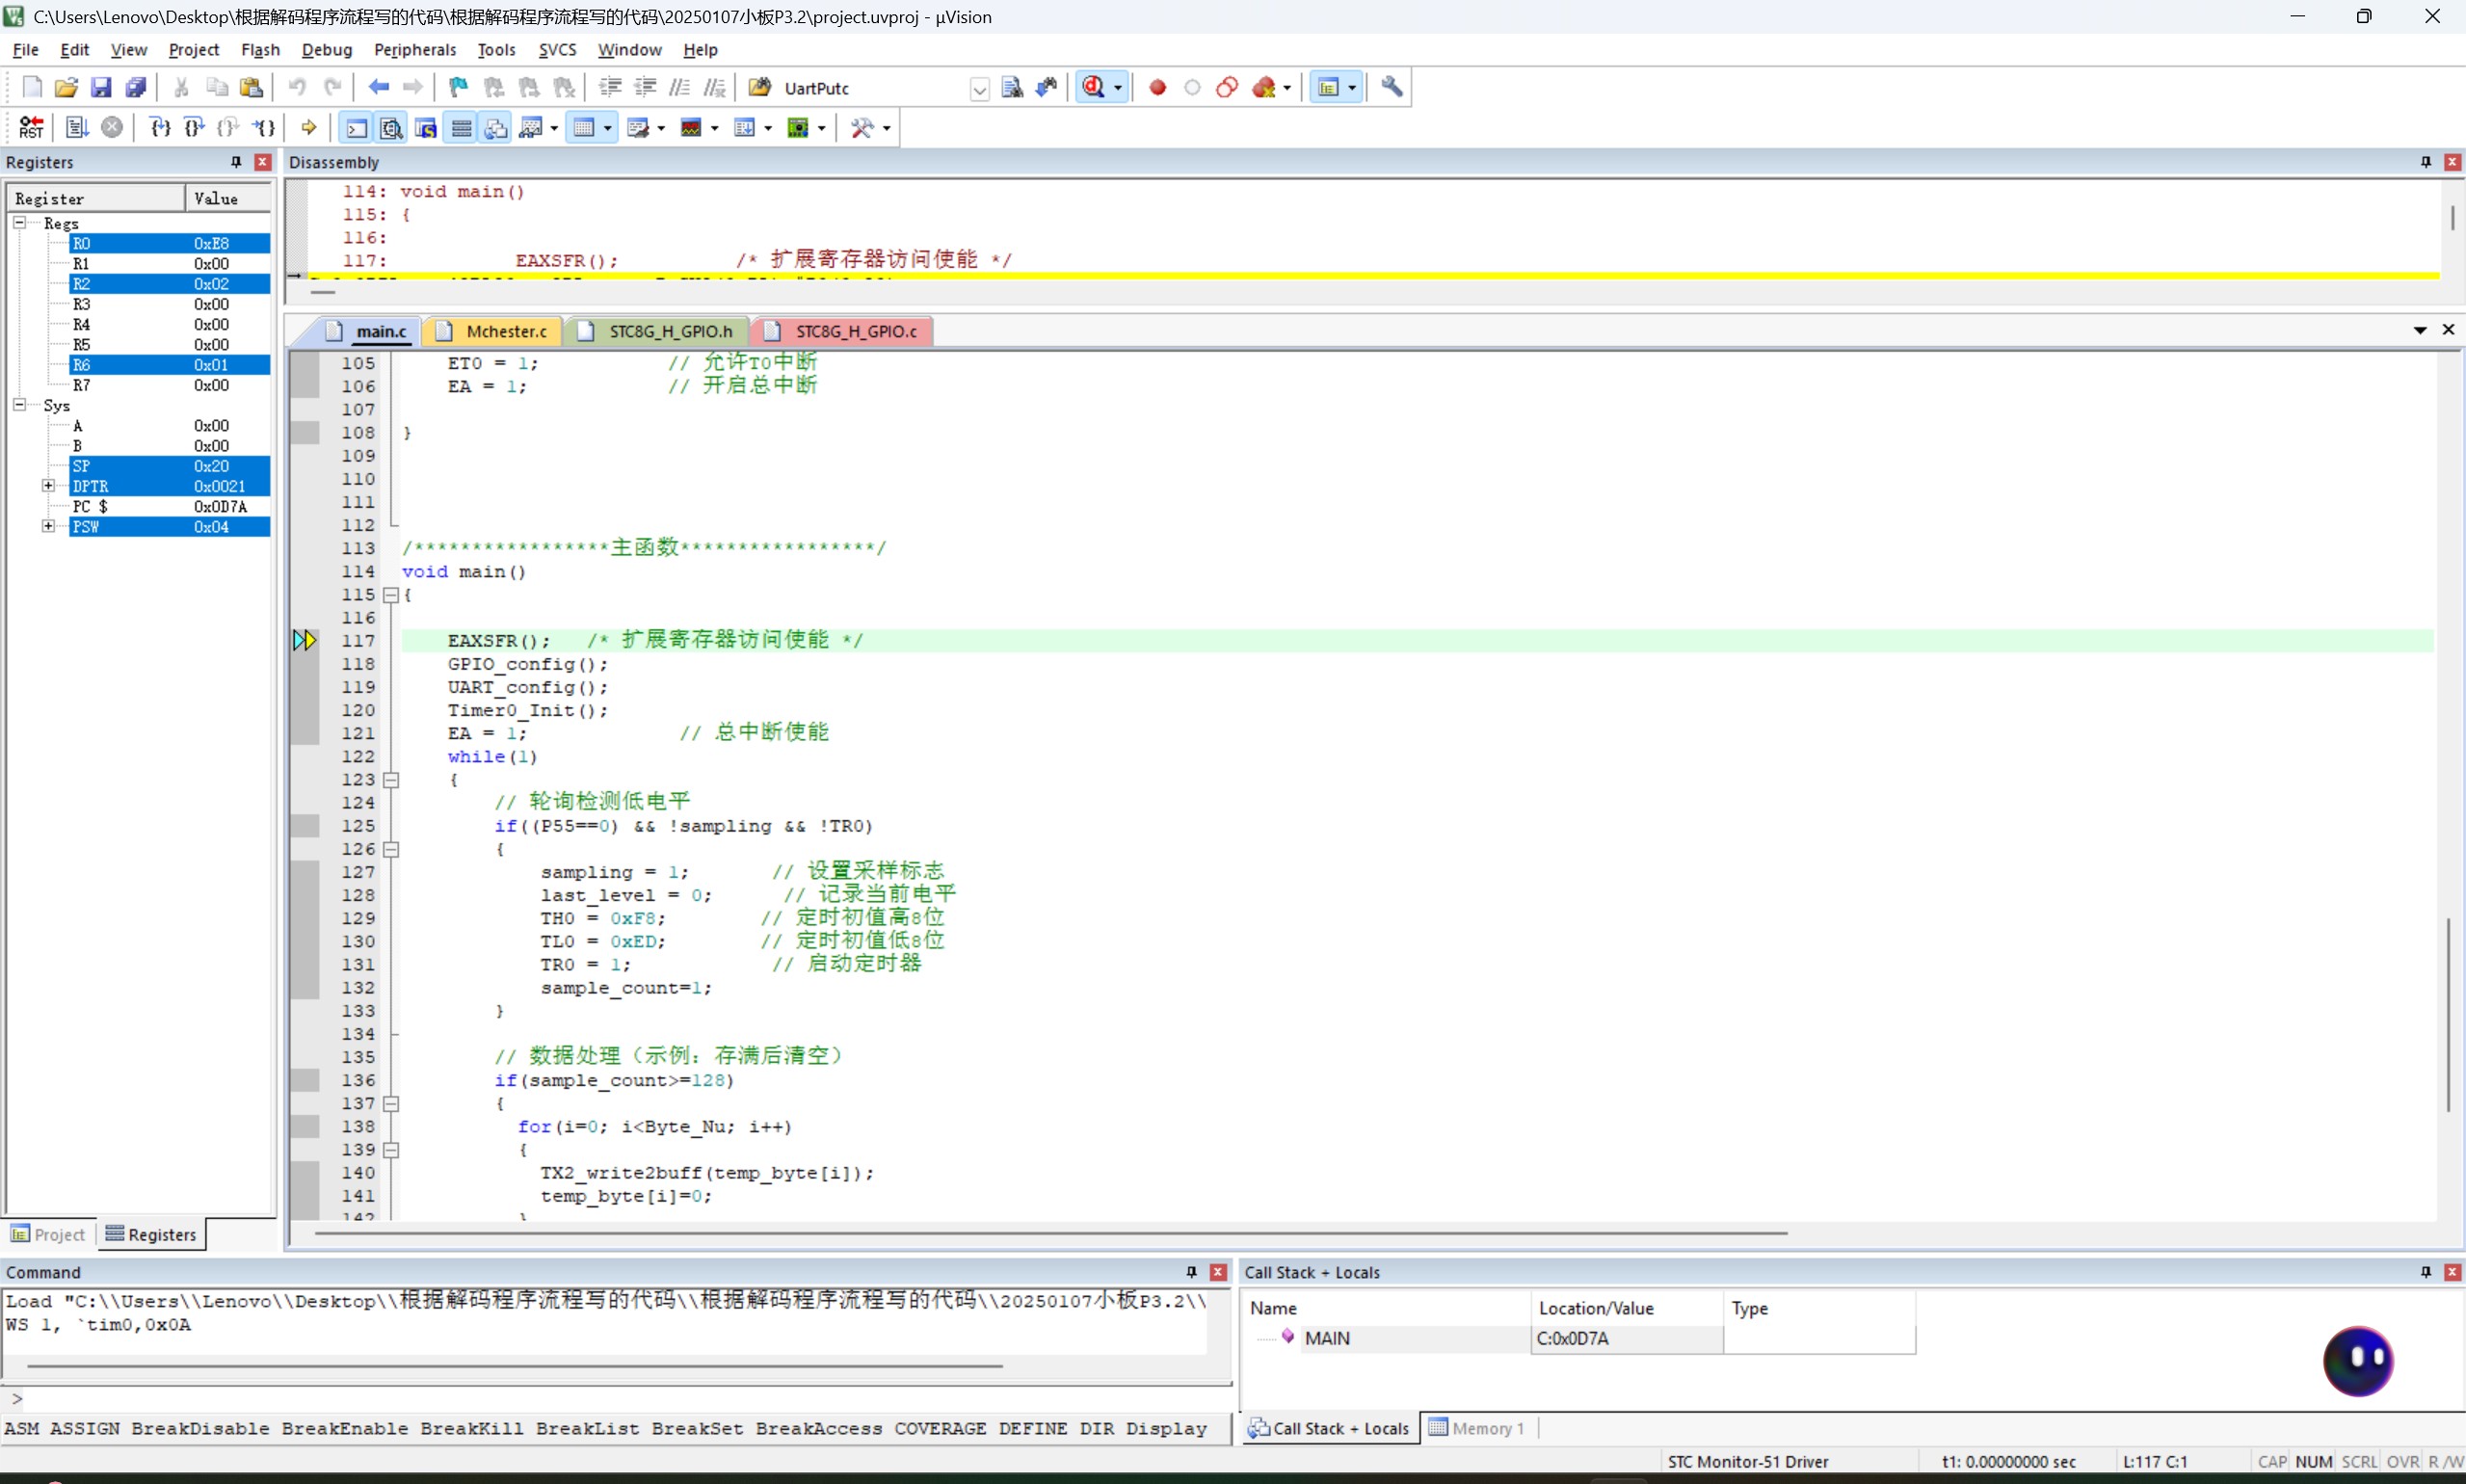This screenshot has width=2466, height=1484.
Task: Switch to the STC8G_H_GPIO.h tab
Action: click(658, 331)
